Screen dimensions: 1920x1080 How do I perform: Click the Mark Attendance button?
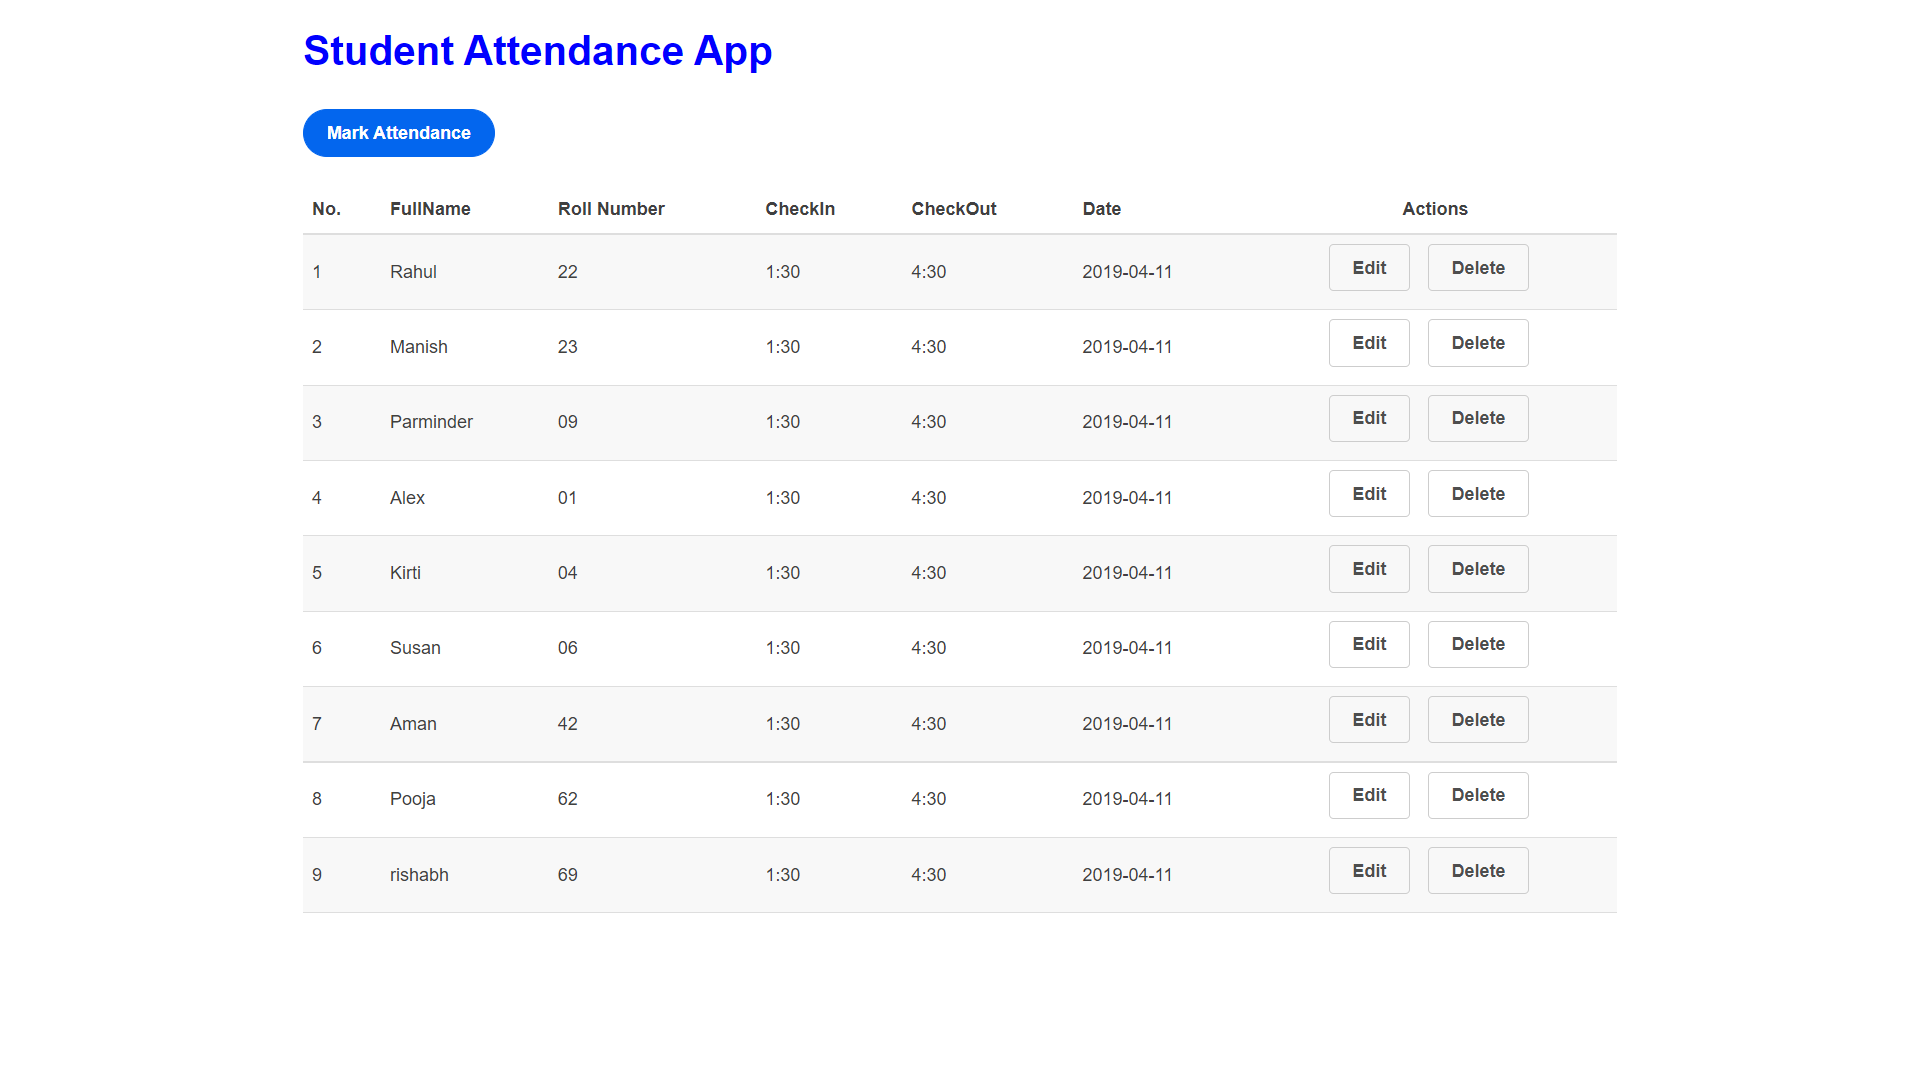(398, 132)
